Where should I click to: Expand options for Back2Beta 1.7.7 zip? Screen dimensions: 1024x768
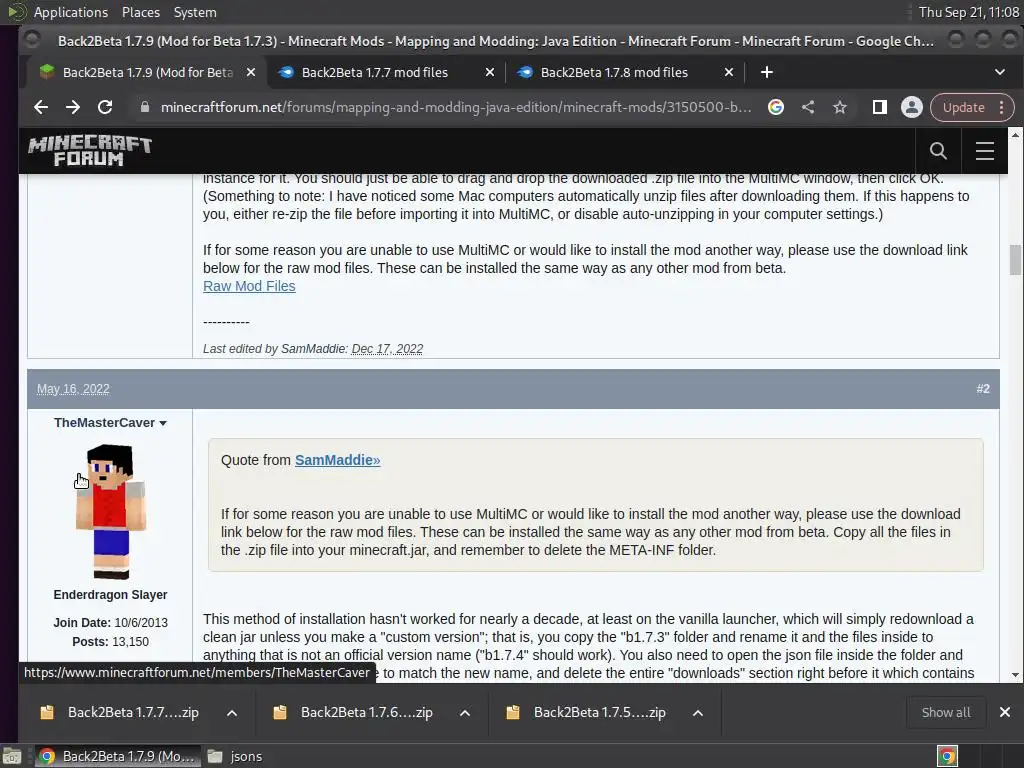pyautogui.click(x=232, y=712)
